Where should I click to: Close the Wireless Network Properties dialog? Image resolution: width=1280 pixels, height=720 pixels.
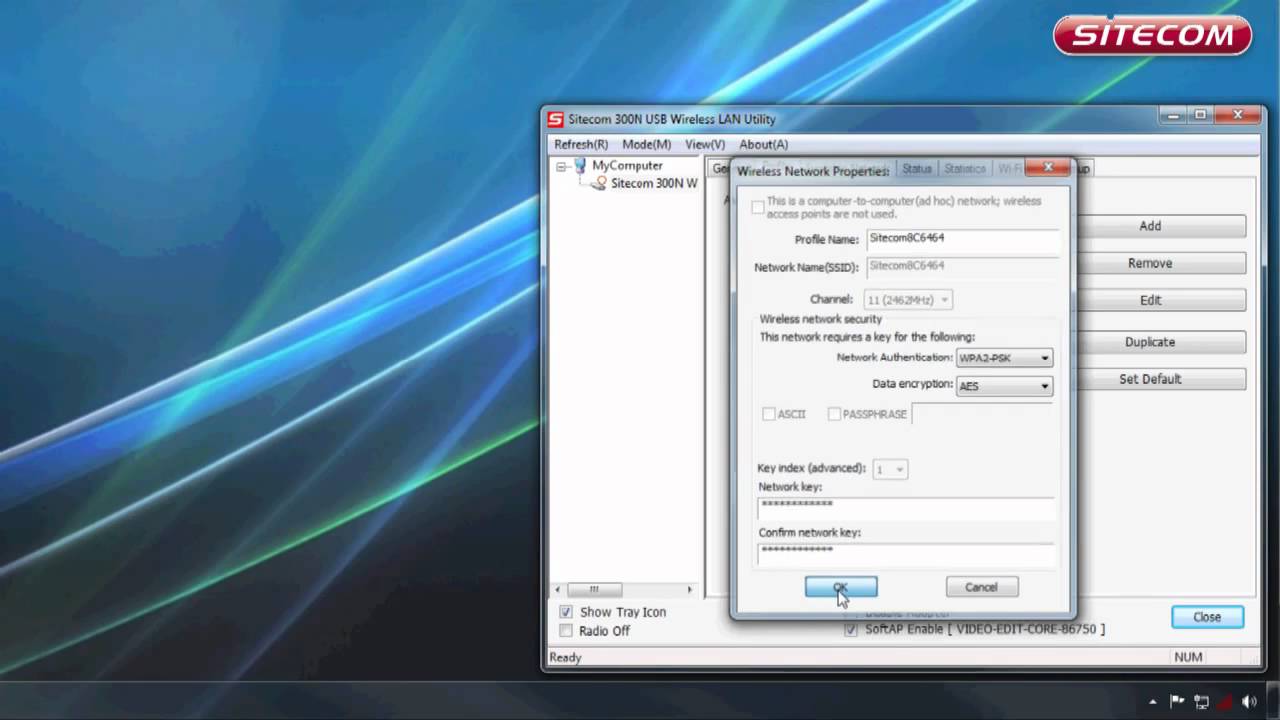[x=1048, y=168]
